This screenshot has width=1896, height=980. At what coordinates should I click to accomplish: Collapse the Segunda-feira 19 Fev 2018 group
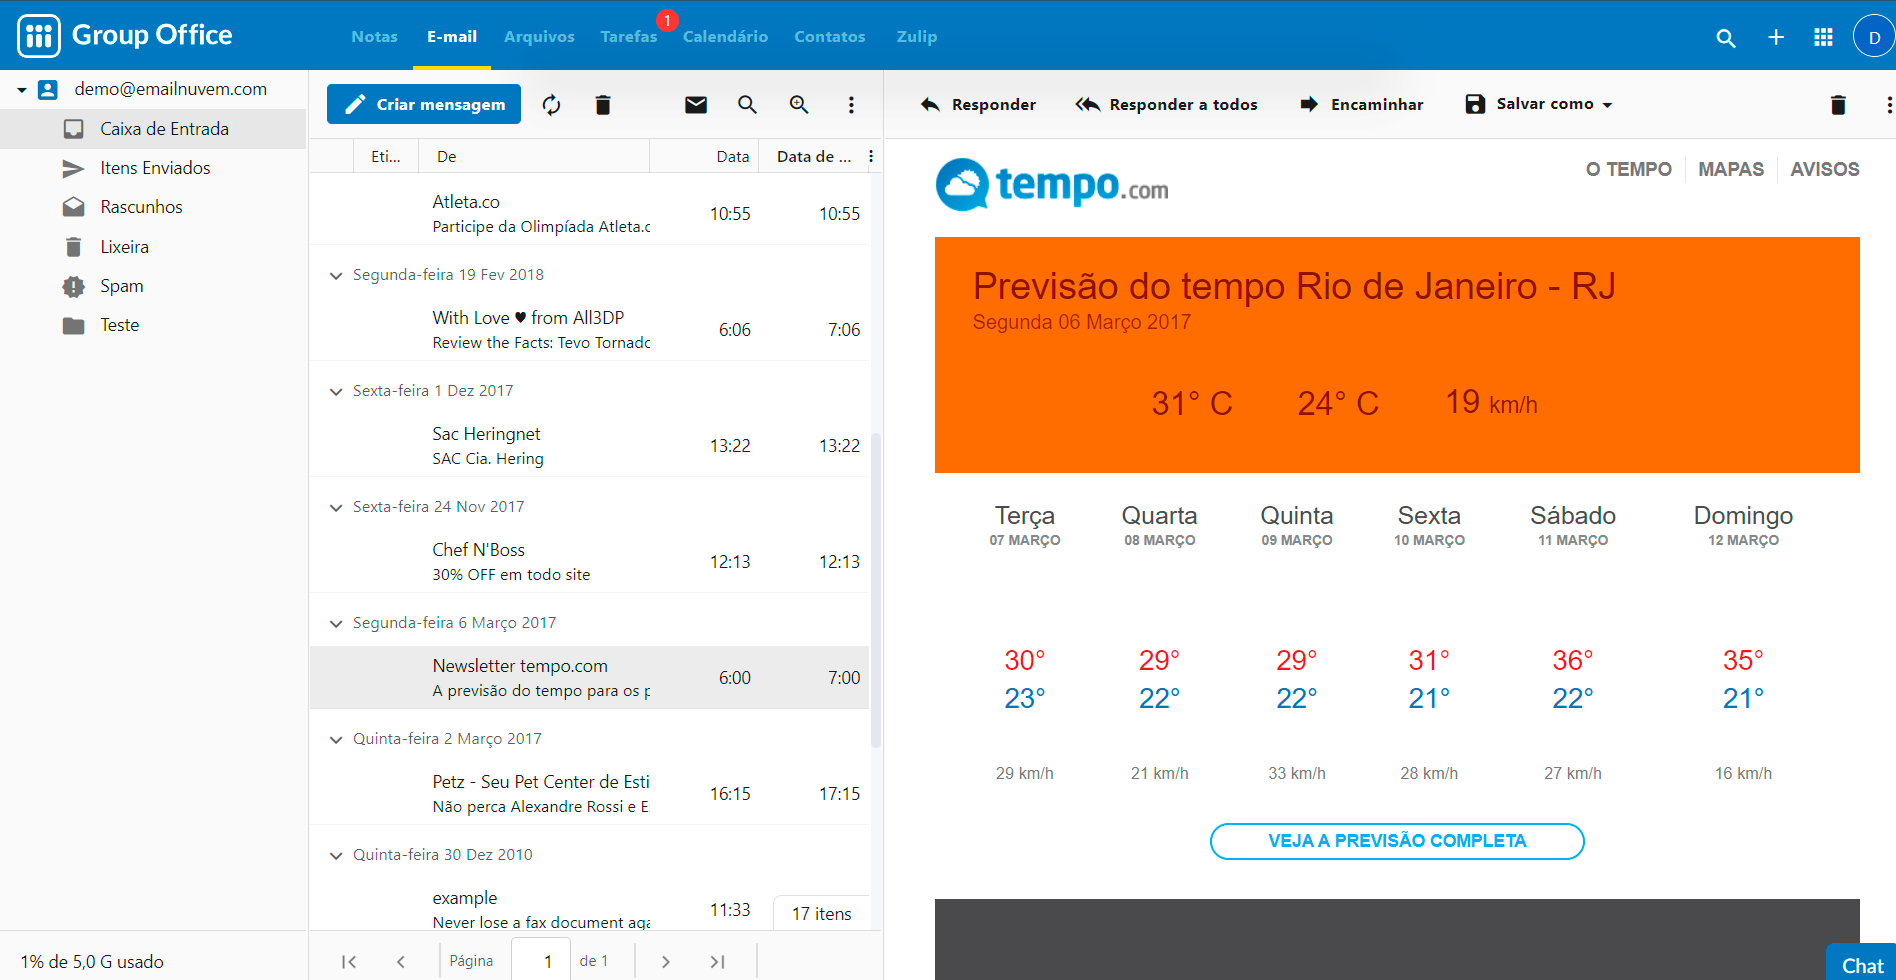pyautogui.click(x=336, y=275)
